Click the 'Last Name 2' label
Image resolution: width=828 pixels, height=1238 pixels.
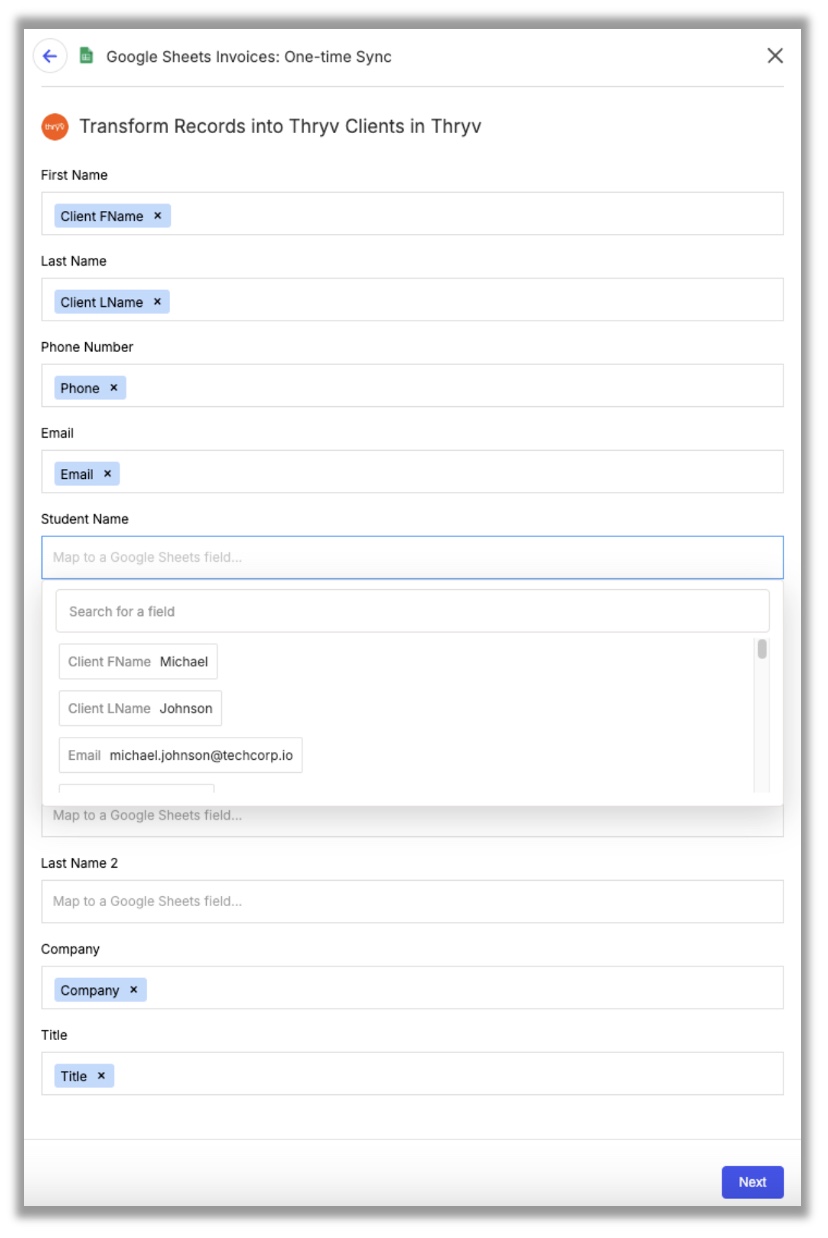click(x=79, y=863)
